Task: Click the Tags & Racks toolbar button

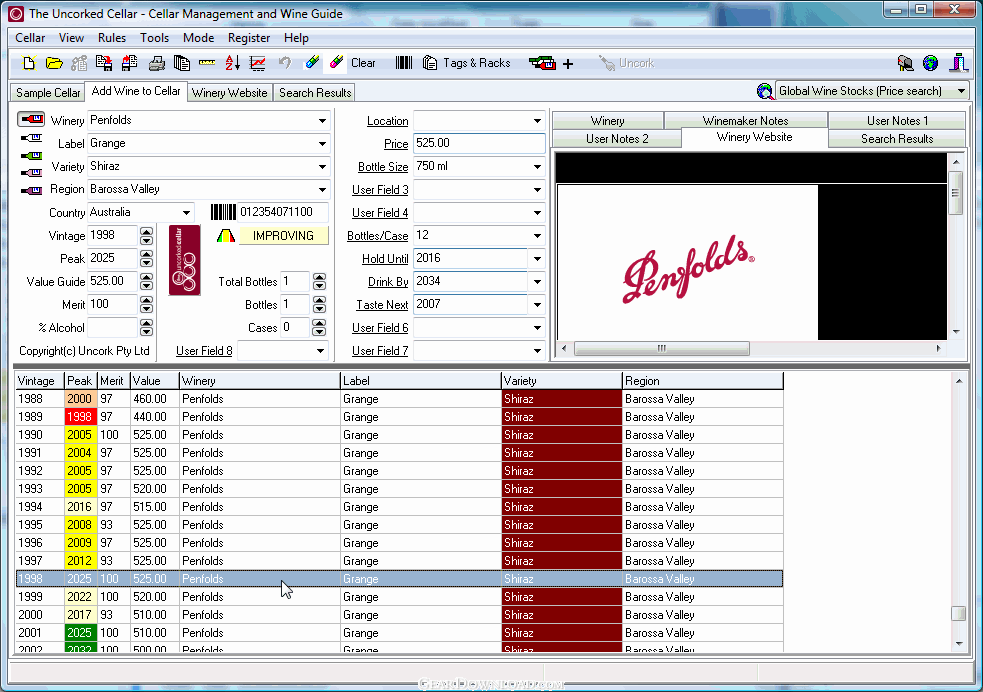Action: [x=466, y=63]
